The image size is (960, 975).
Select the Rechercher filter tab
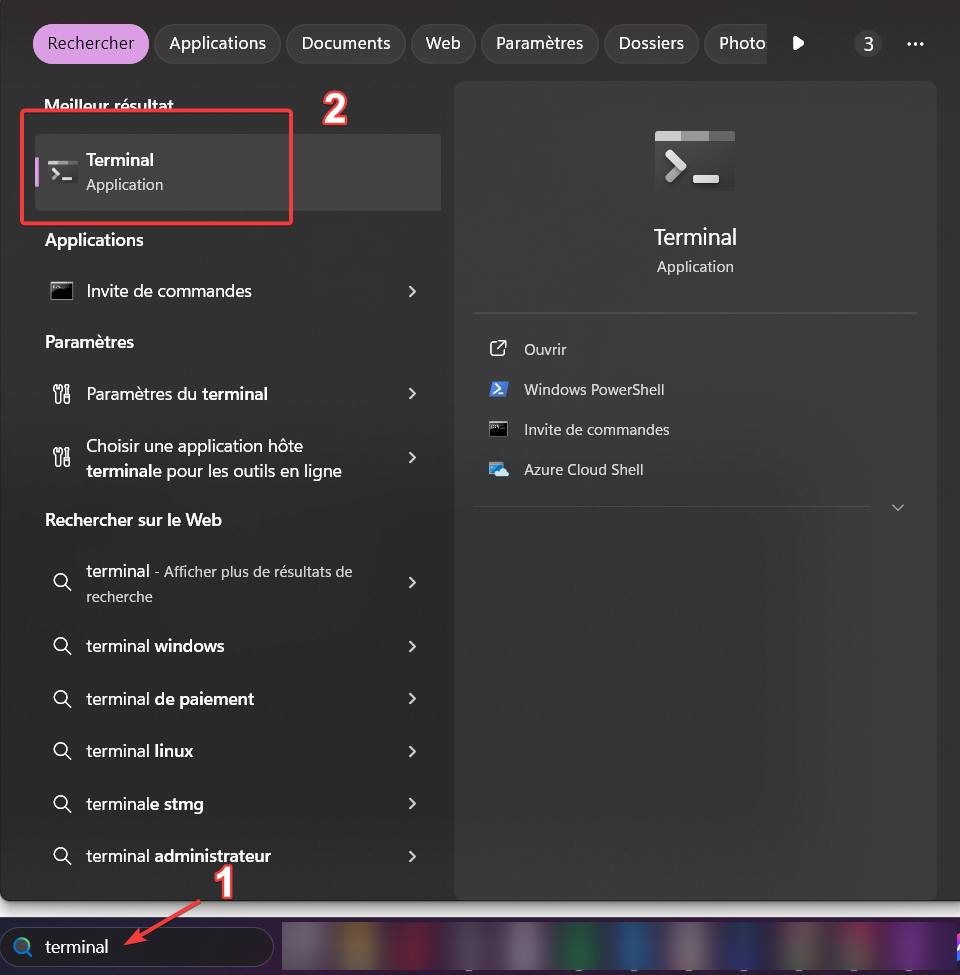(x=91, y=44)
